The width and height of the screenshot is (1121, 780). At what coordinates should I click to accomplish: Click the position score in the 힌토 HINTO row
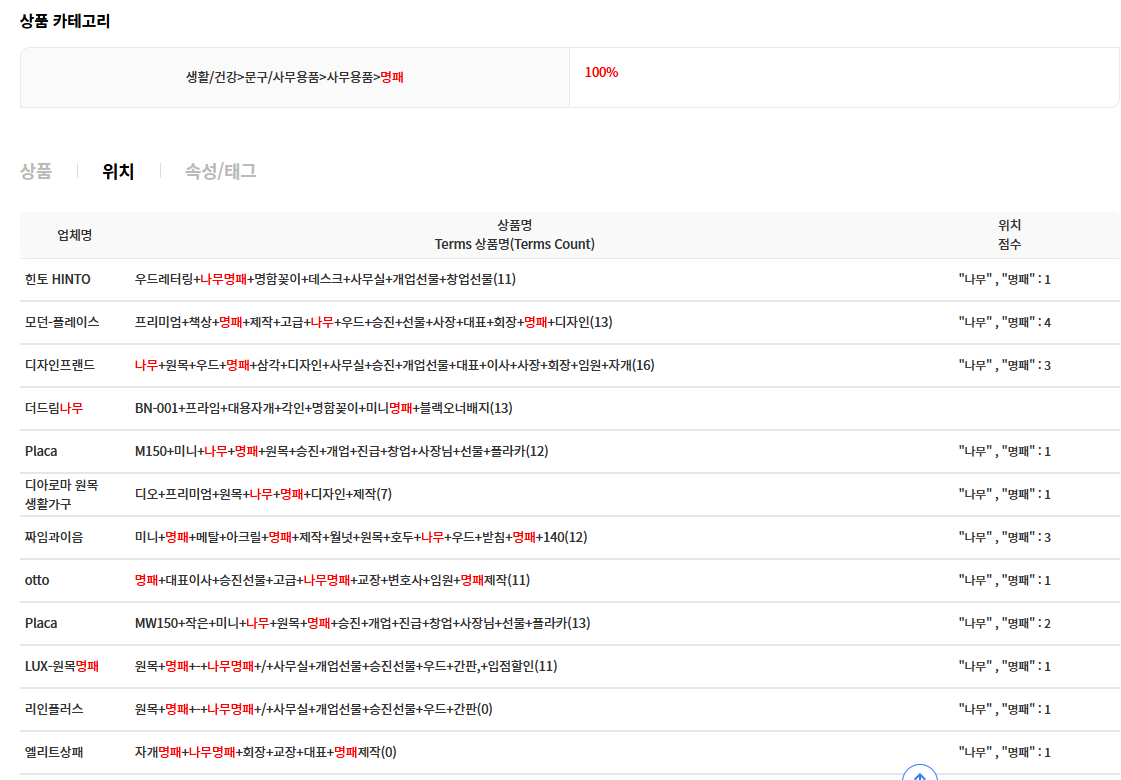click(1004, 280)
